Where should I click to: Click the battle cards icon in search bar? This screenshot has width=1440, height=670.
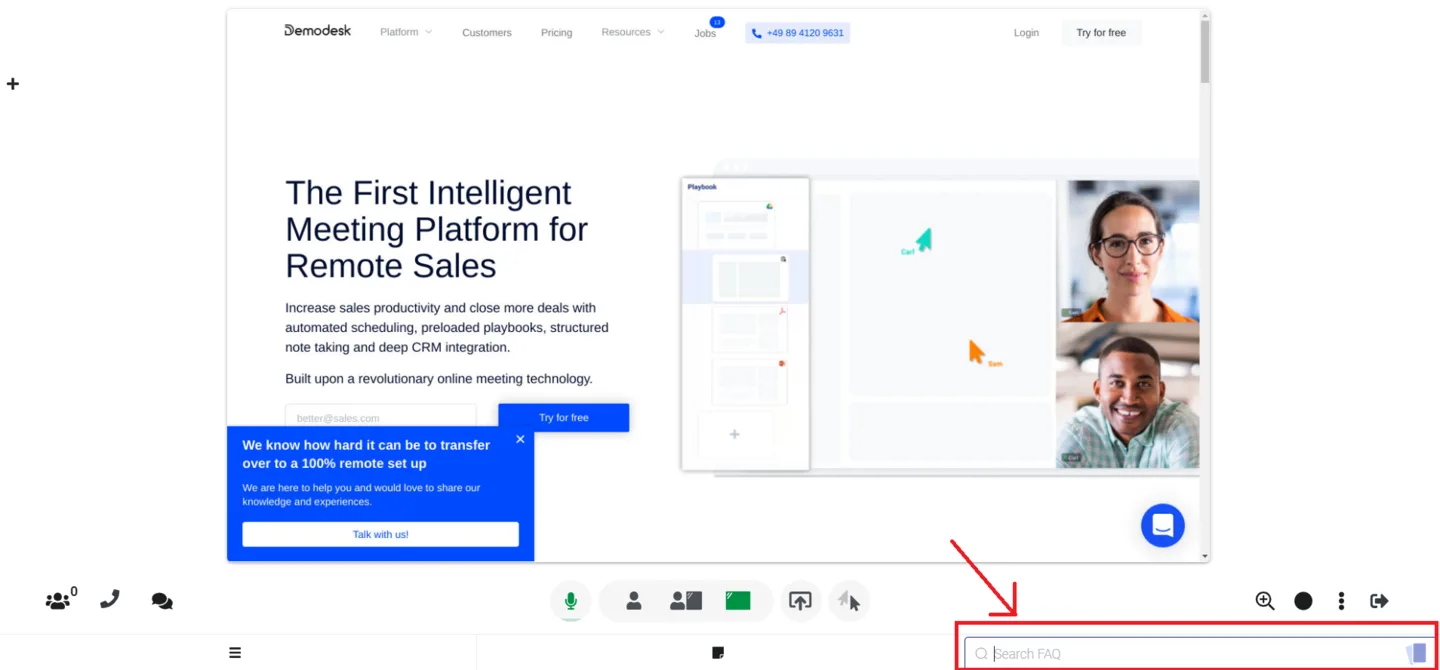tap(1416, 653)
